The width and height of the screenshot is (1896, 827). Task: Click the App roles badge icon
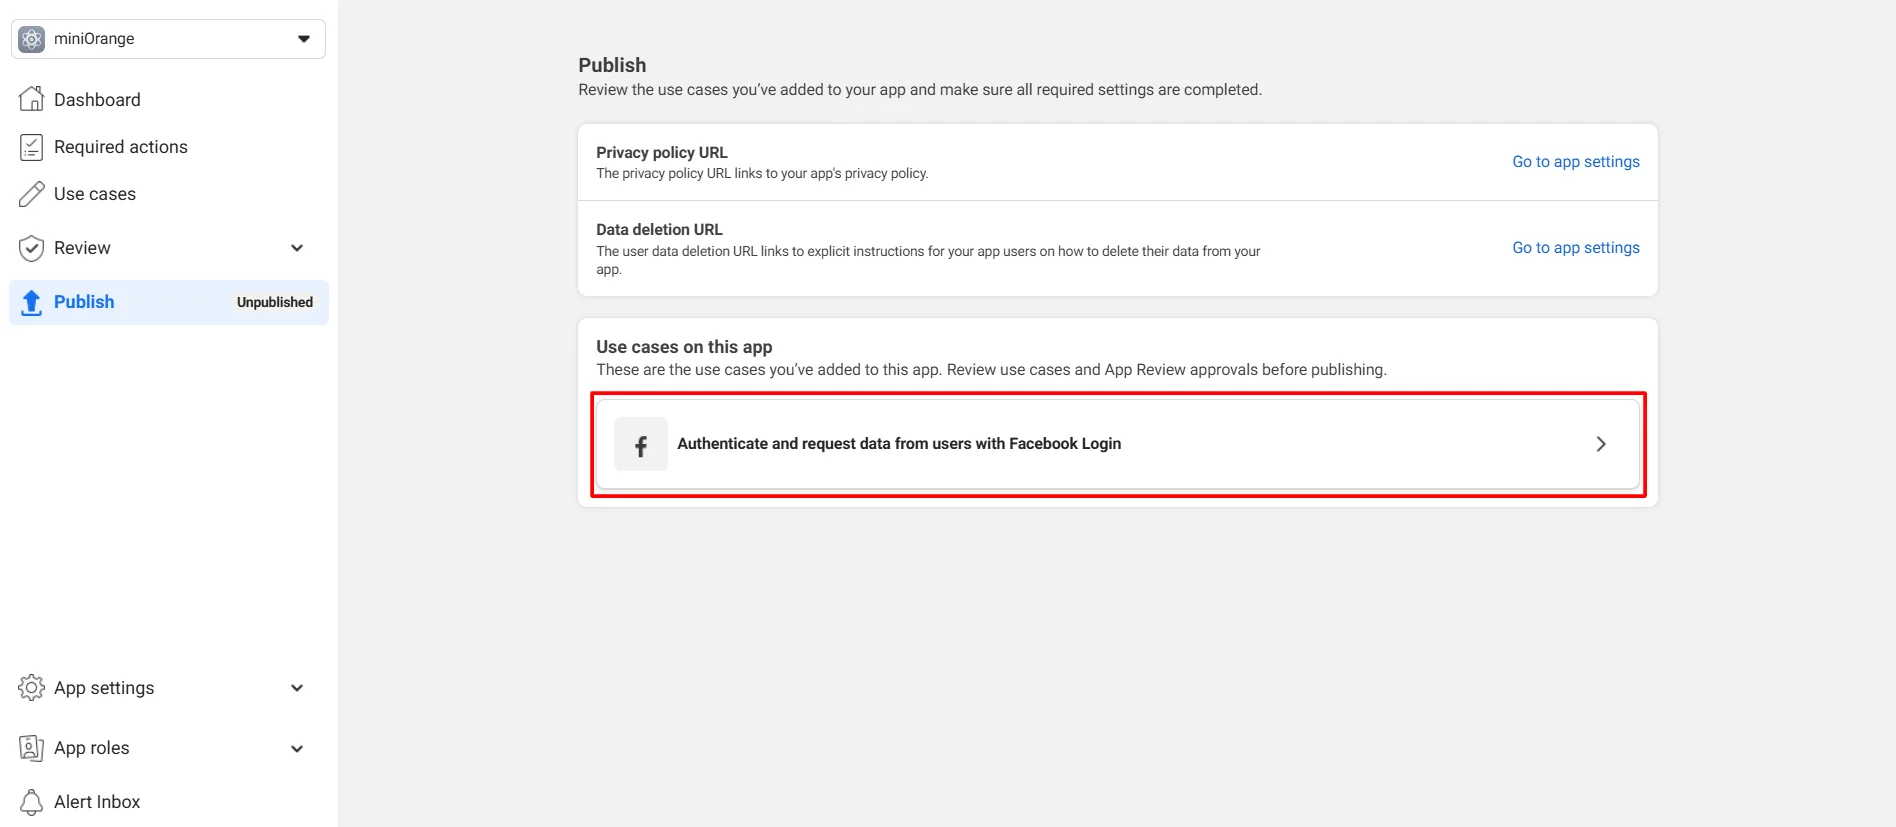coord(32,748)
